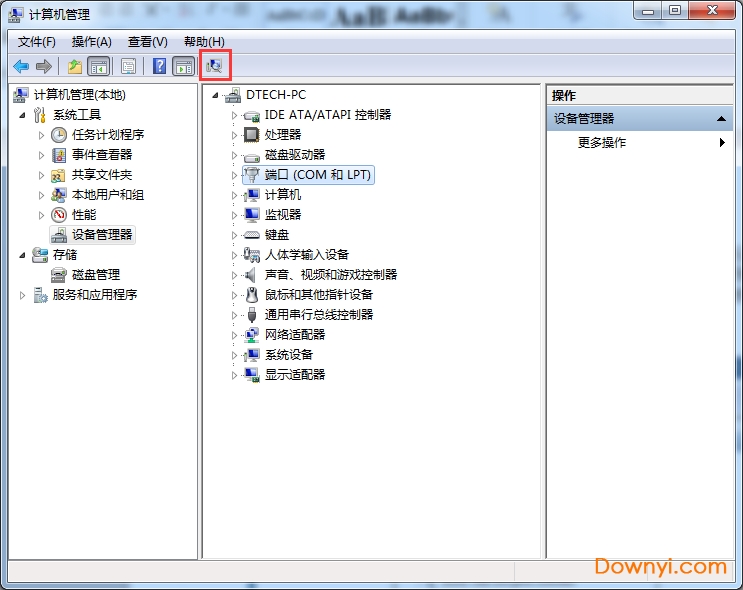The width and height of the screenshot is (743, 590).
Task: Open the Properties toolbar icon
Action: (128, 66)
